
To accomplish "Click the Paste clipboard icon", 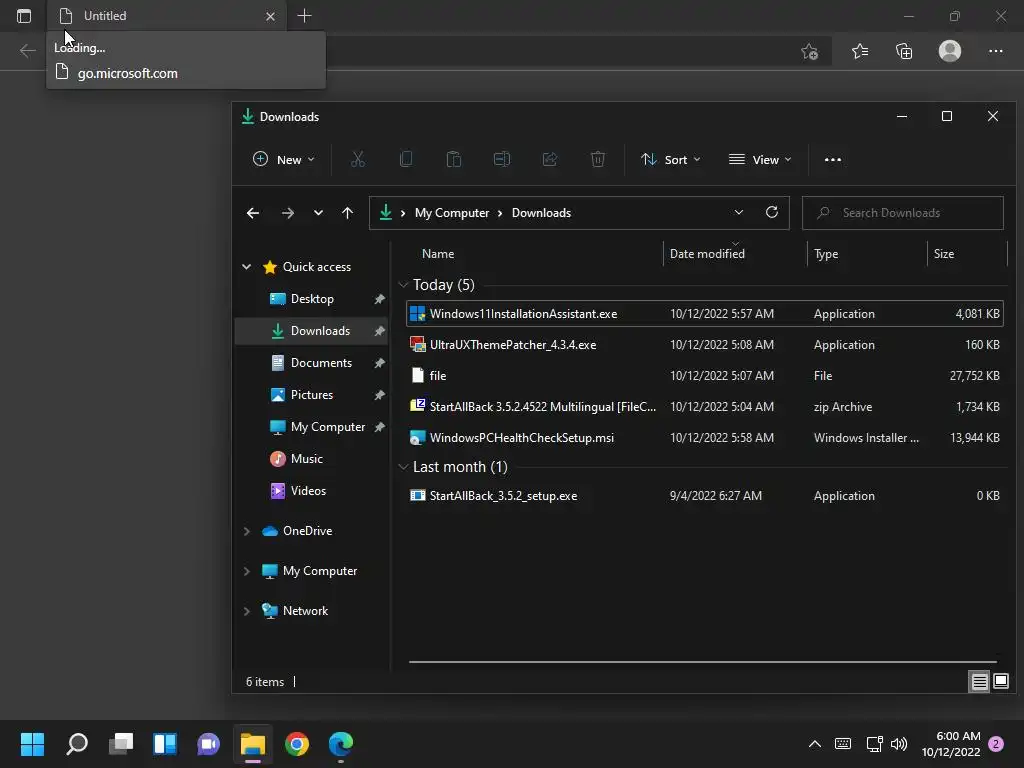I will (454, 159).
